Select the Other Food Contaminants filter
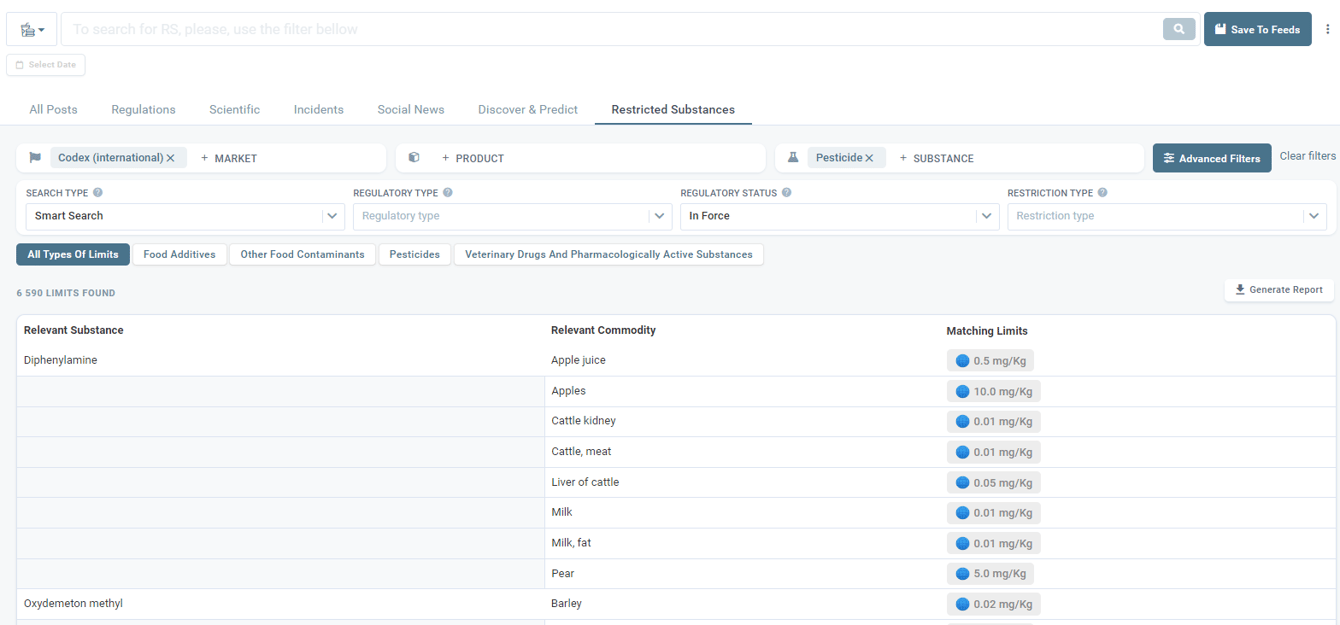This screenshot has width=1340, height=625. (x=302, y=255)
